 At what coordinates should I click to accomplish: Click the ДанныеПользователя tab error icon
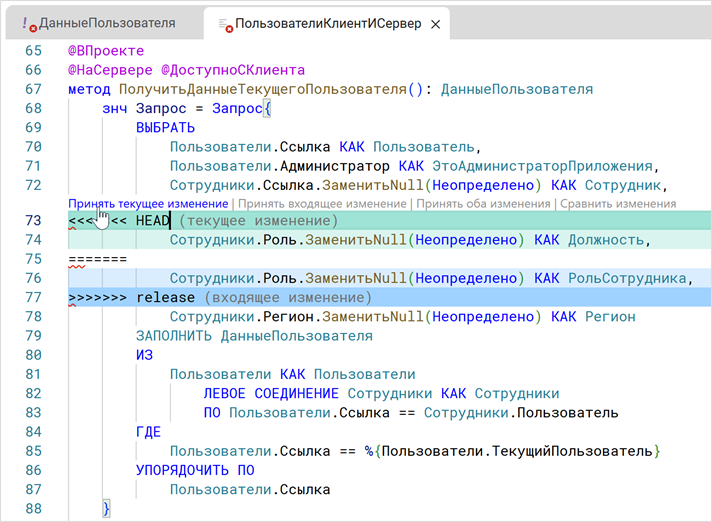click(29, 24)
